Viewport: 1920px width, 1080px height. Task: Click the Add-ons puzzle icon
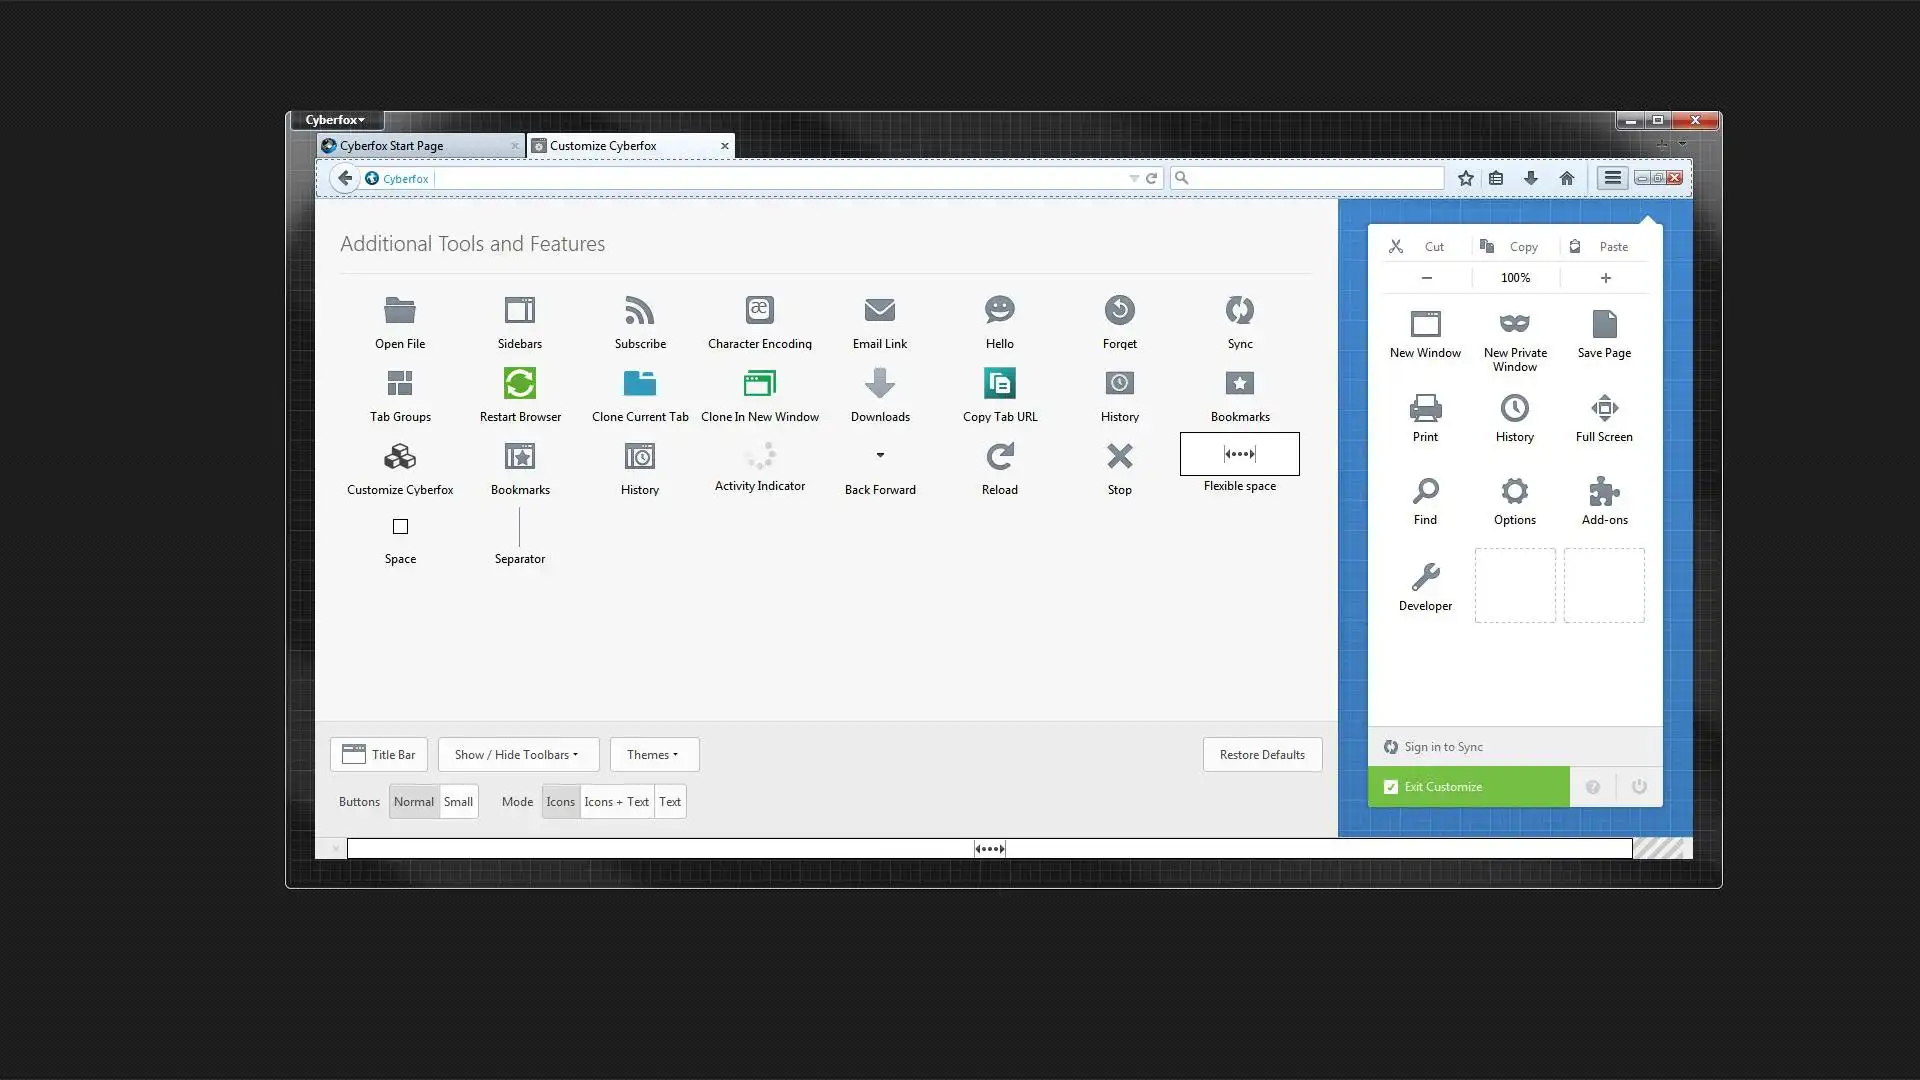pyautogui.click(x=1604, y=491)
